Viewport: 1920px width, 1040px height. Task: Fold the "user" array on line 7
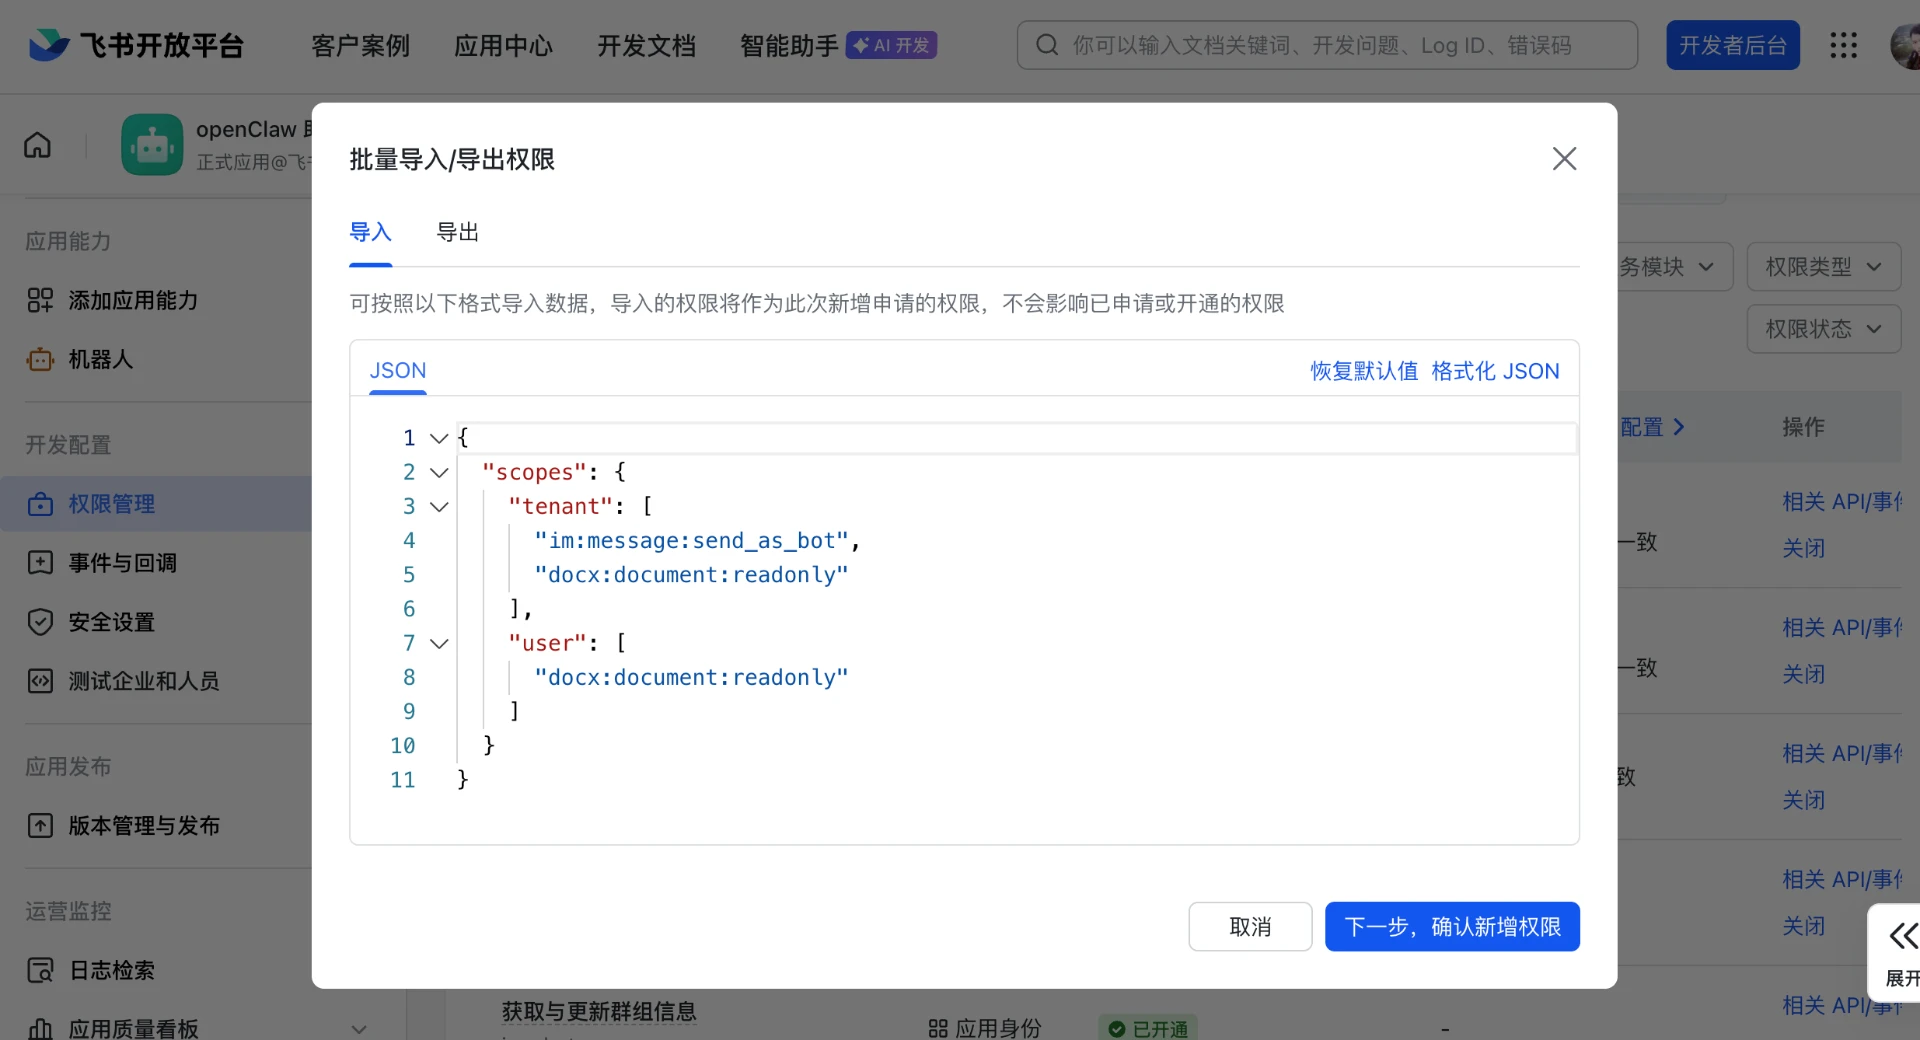(x=439, y=643)
